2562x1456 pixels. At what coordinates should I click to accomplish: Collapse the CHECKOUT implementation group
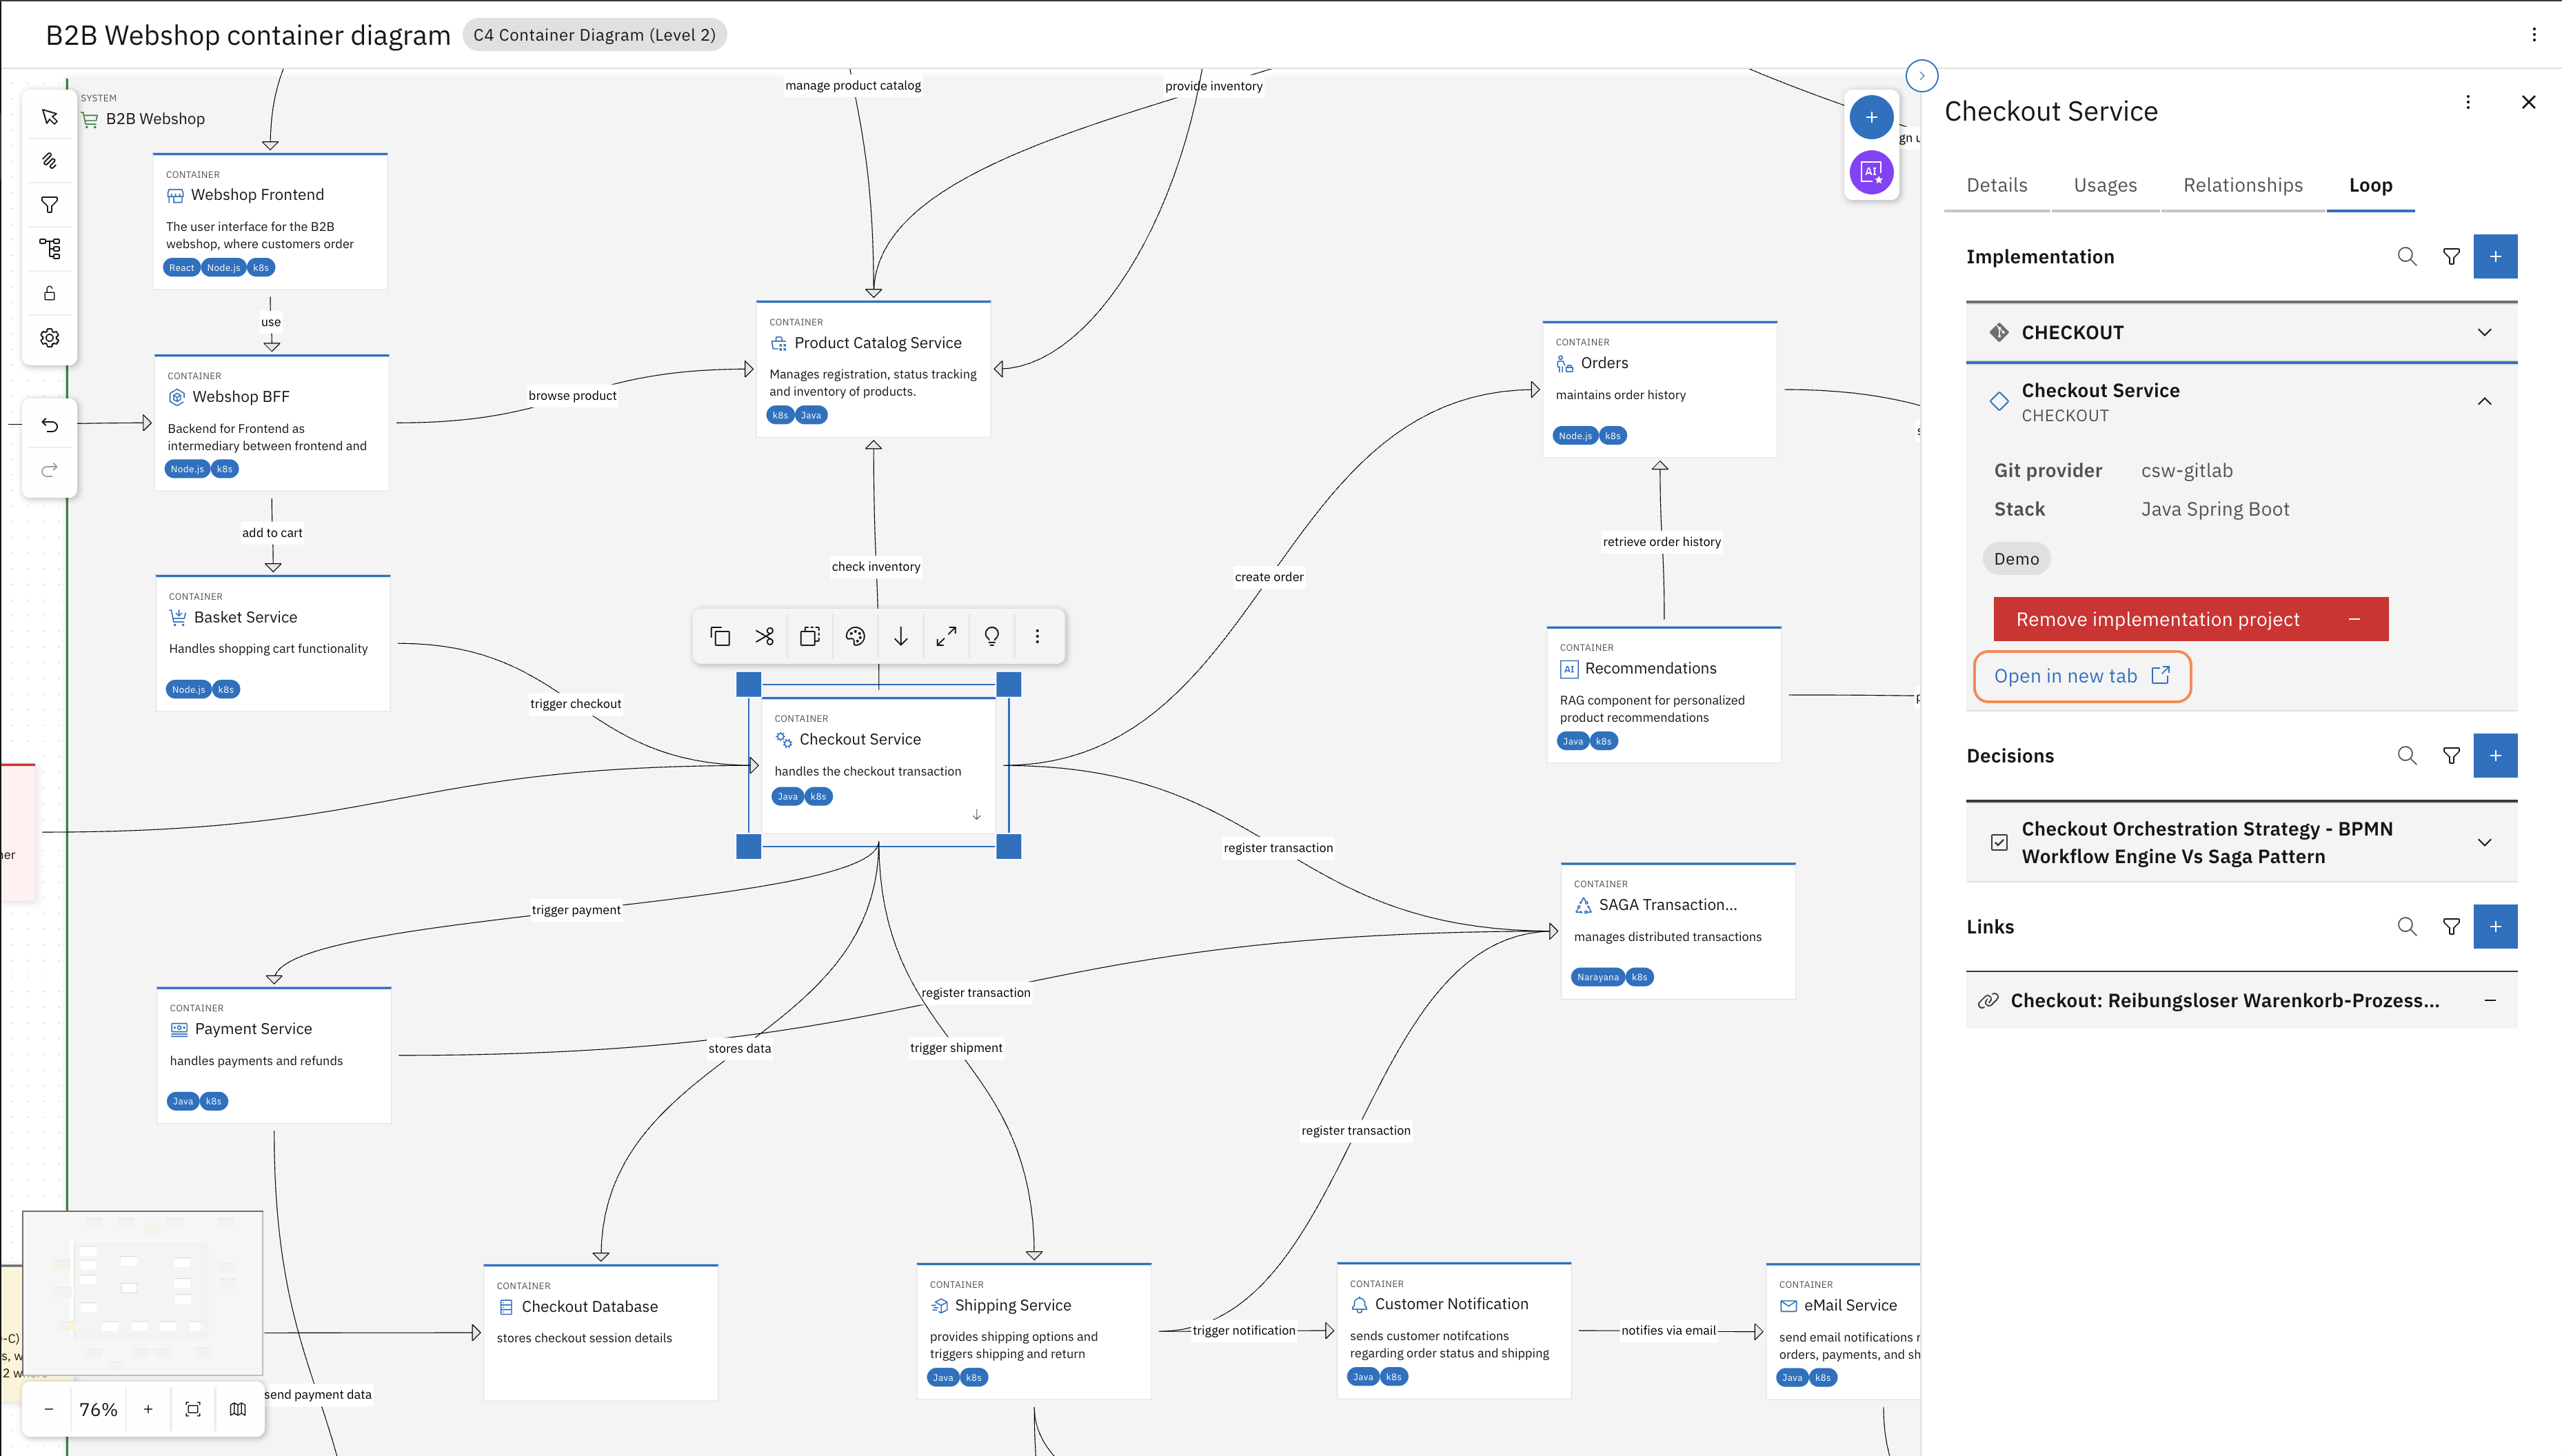click(2485, 332)
